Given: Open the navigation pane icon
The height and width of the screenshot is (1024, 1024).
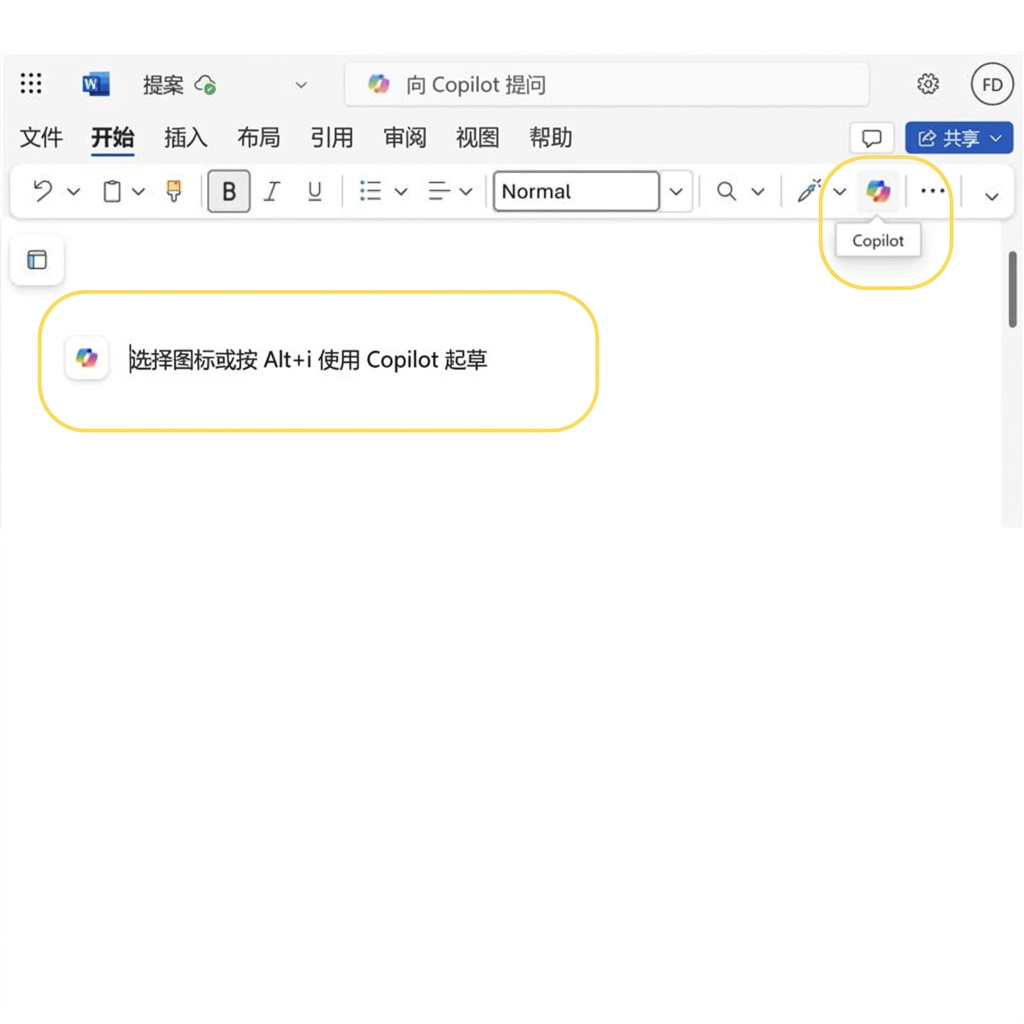Looking at the screenshot, I should click(37, 259).
